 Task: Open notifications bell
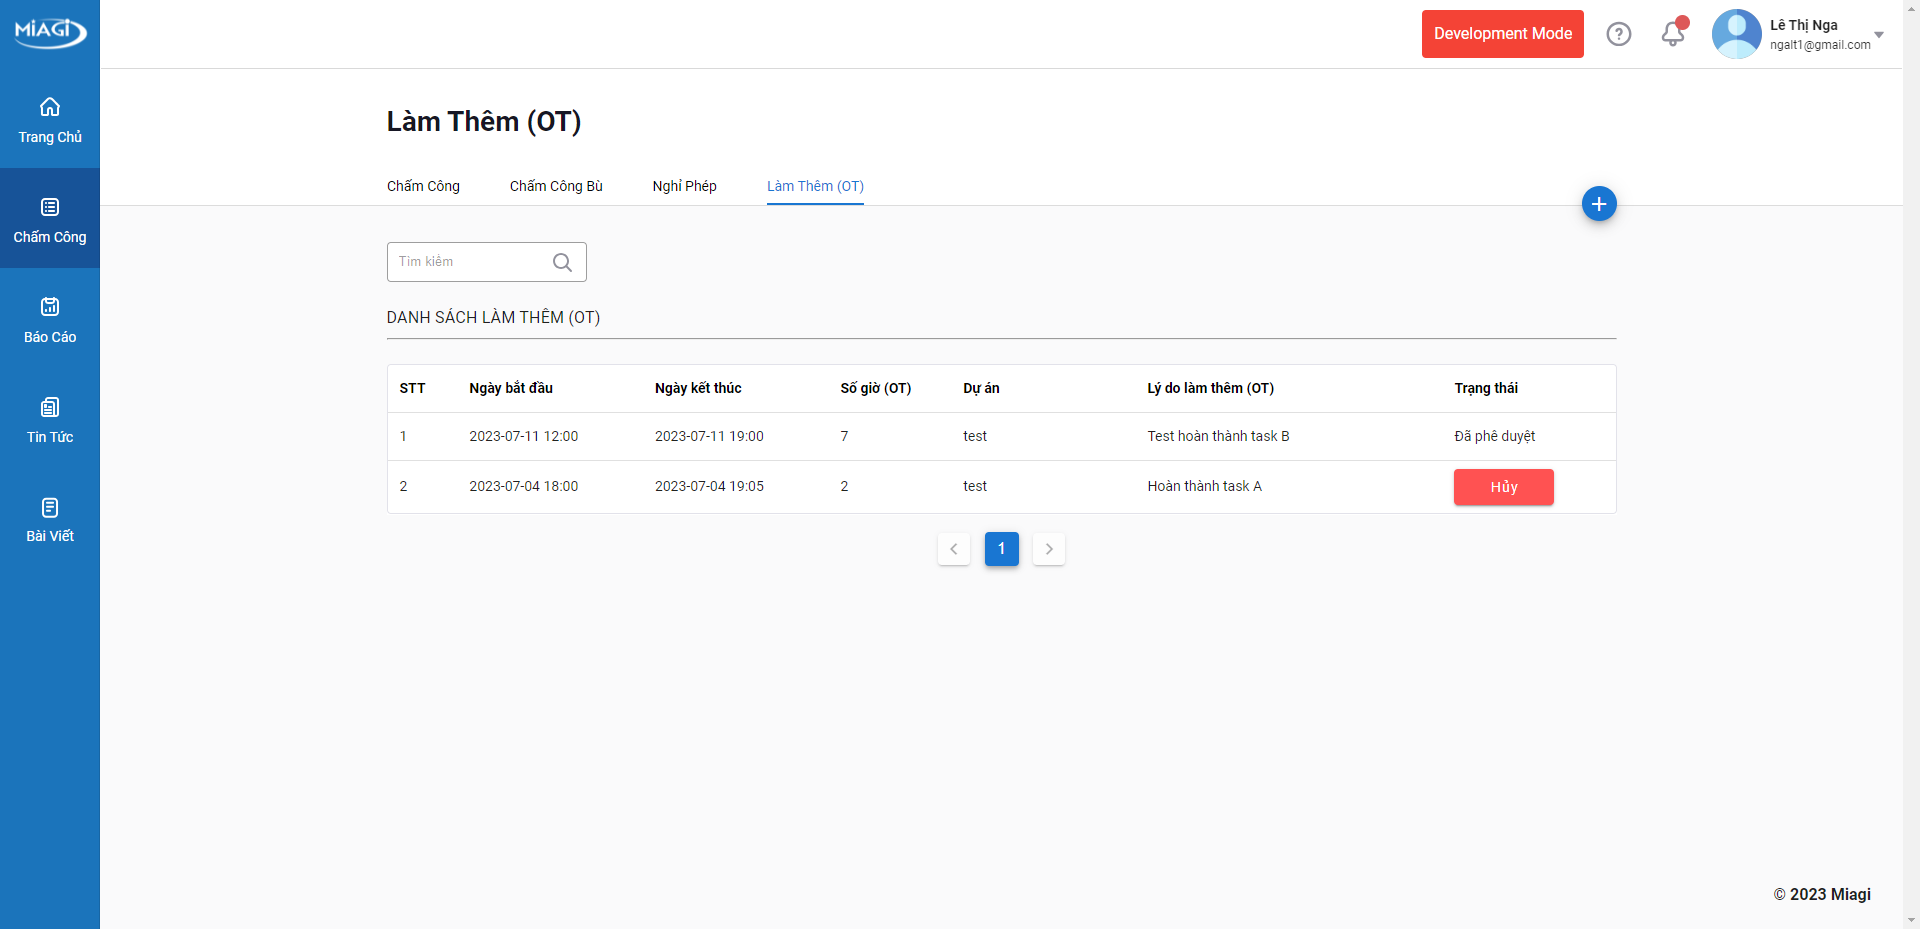point(1672,34)
